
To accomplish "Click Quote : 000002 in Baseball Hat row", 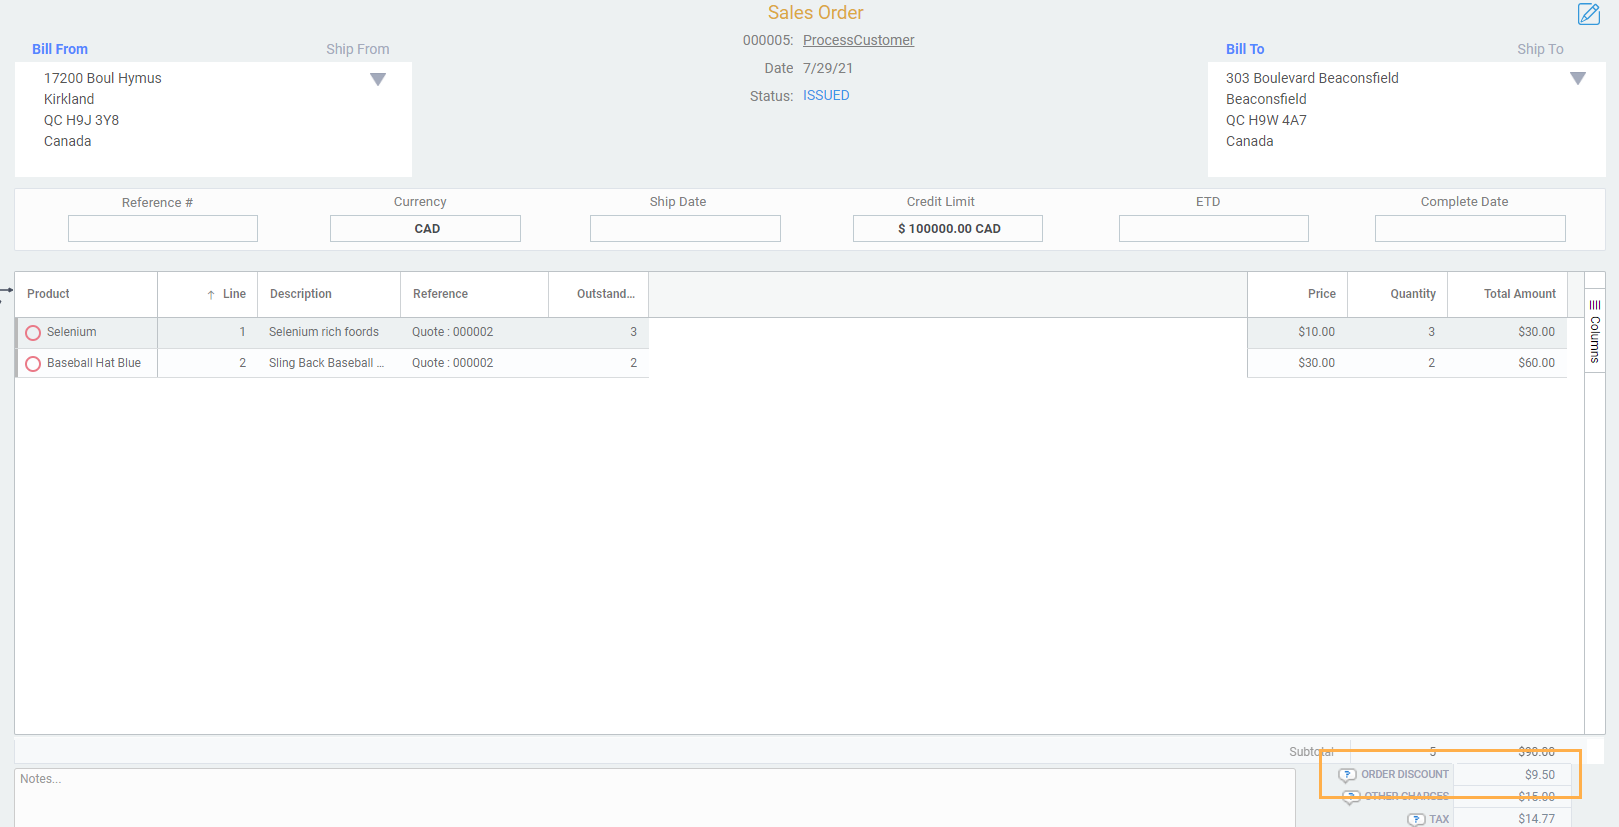I will (453, 363).
